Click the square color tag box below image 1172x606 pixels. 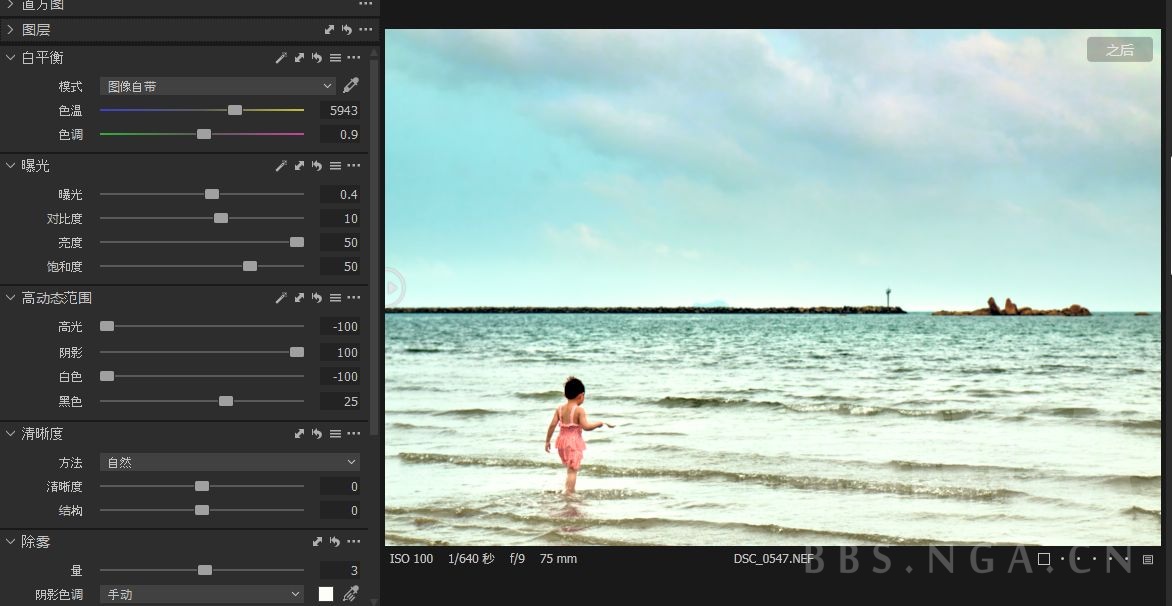point(1044,559)
